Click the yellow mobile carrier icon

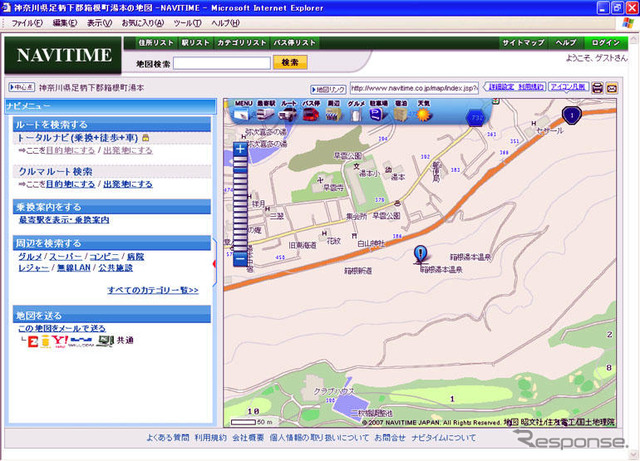click(x=45, y=341)
